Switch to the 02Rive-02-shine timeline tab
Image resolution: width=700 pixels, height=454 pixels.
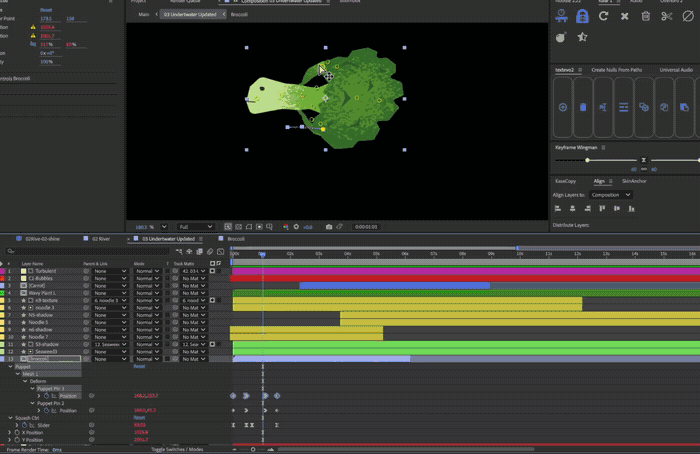pyautogui.click(x=42, y=239)
